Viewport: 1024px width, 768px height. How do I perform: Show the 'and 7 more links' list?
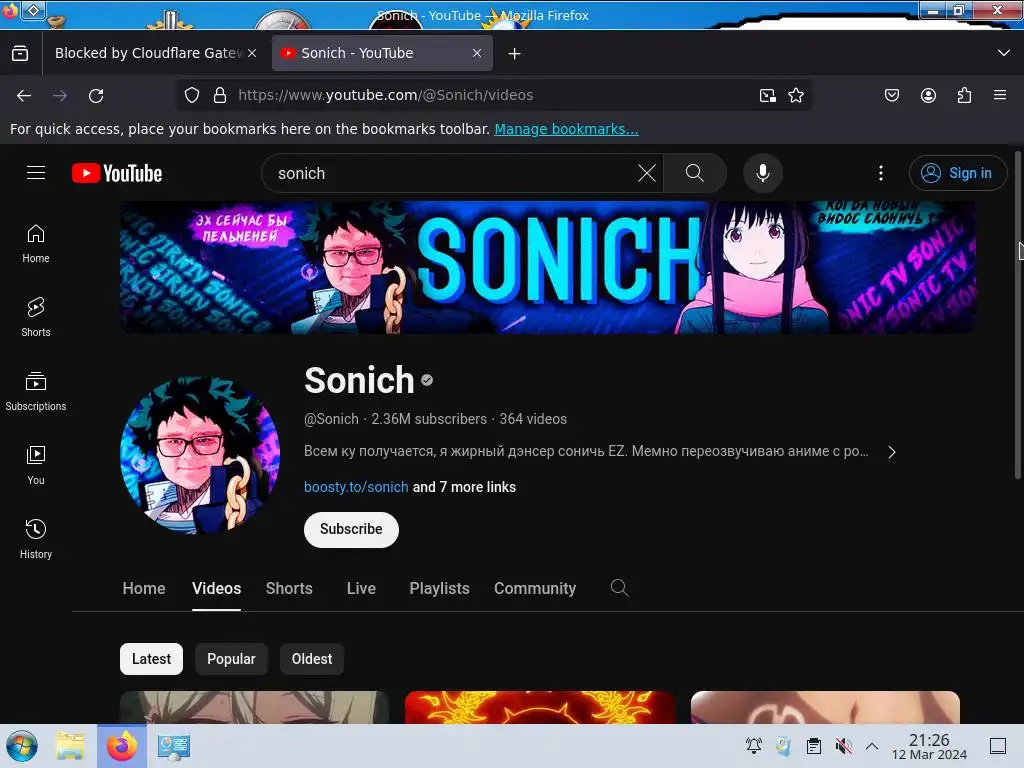(x=464, y=487)
